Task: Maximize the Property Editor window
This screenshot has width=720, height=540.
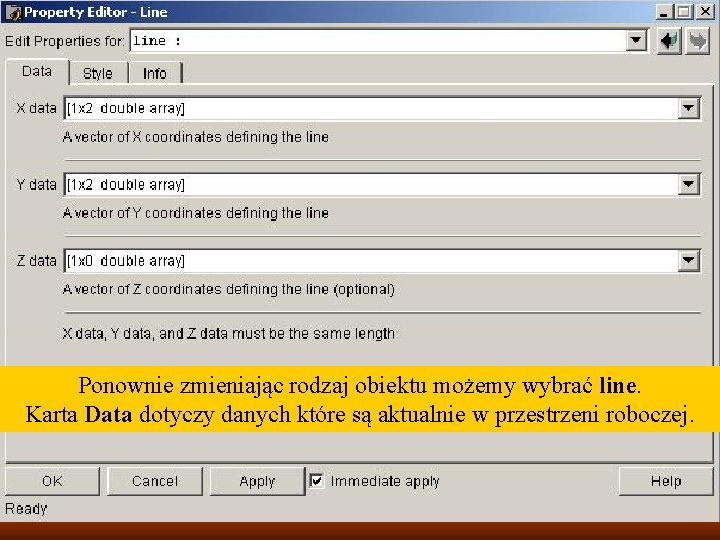Action: coord(684,12)
